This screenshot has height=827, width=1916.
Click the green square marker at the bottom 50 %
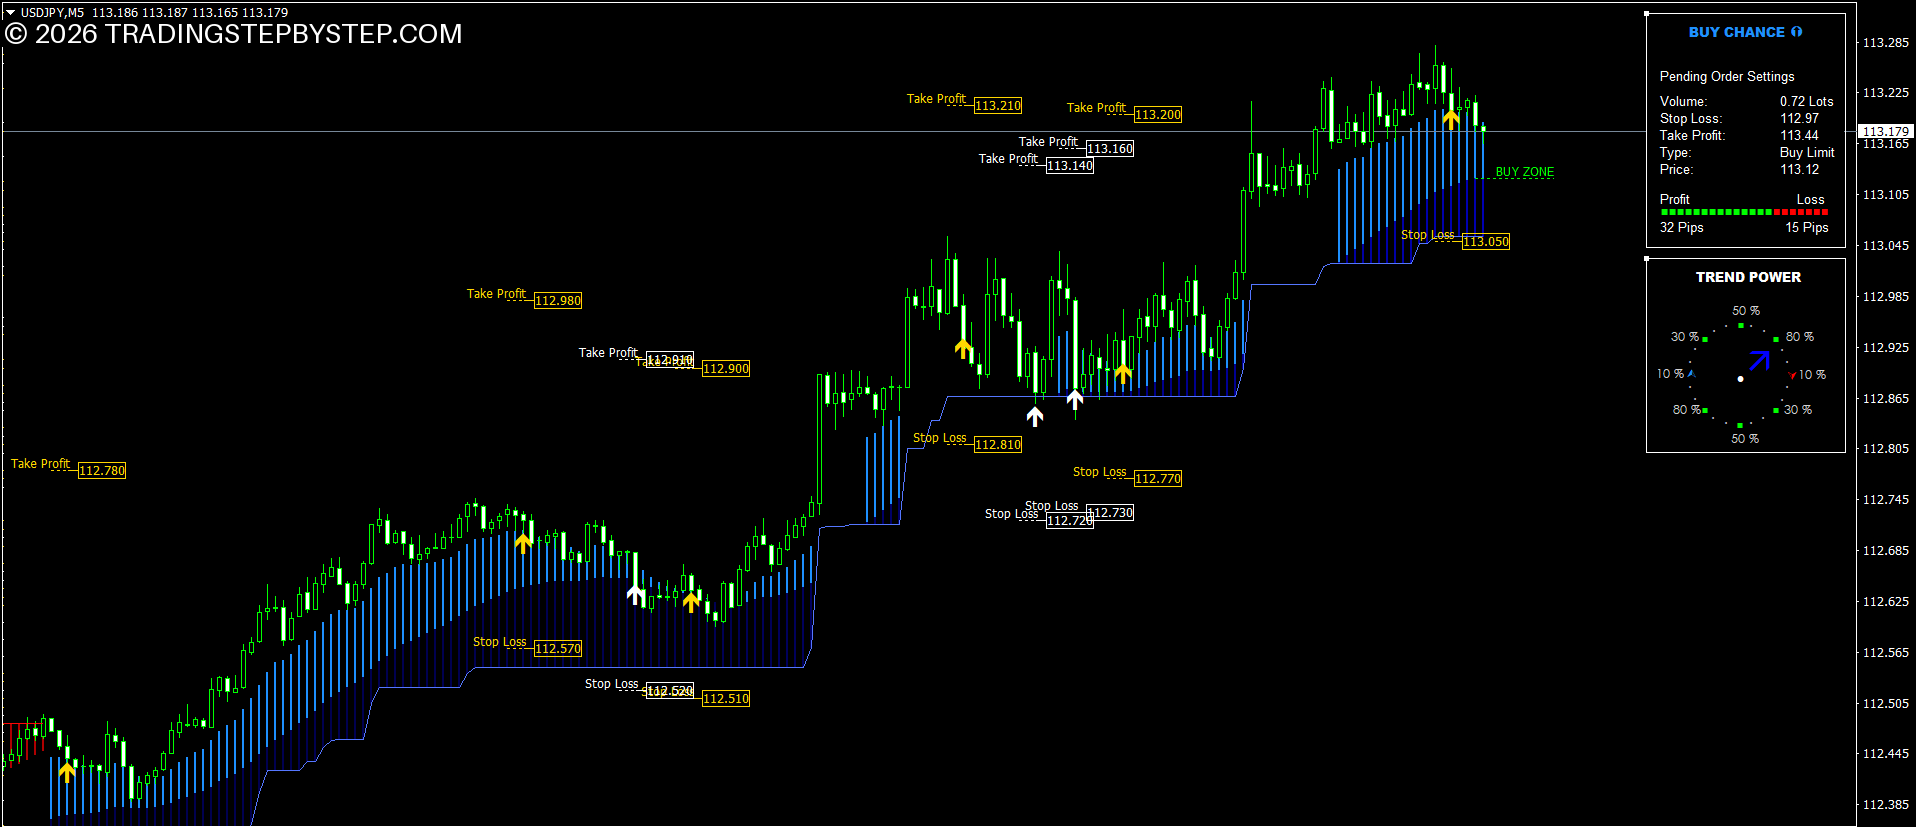1741,425
